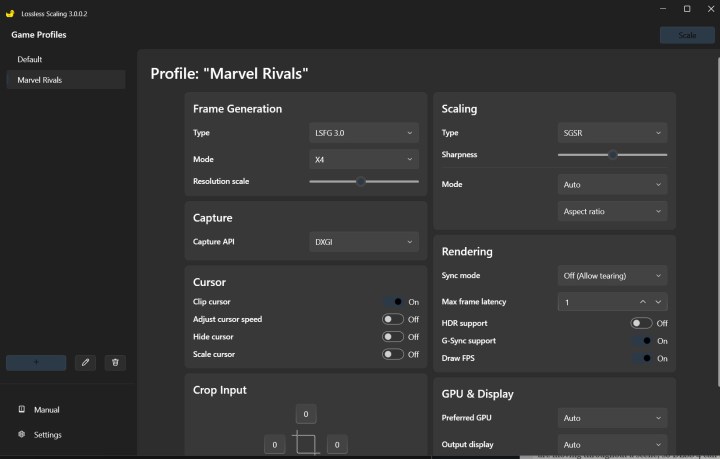Open the Frame Generation Type dropdown
720x459 pixels.
pyautogui.click(x=364, y=133)
